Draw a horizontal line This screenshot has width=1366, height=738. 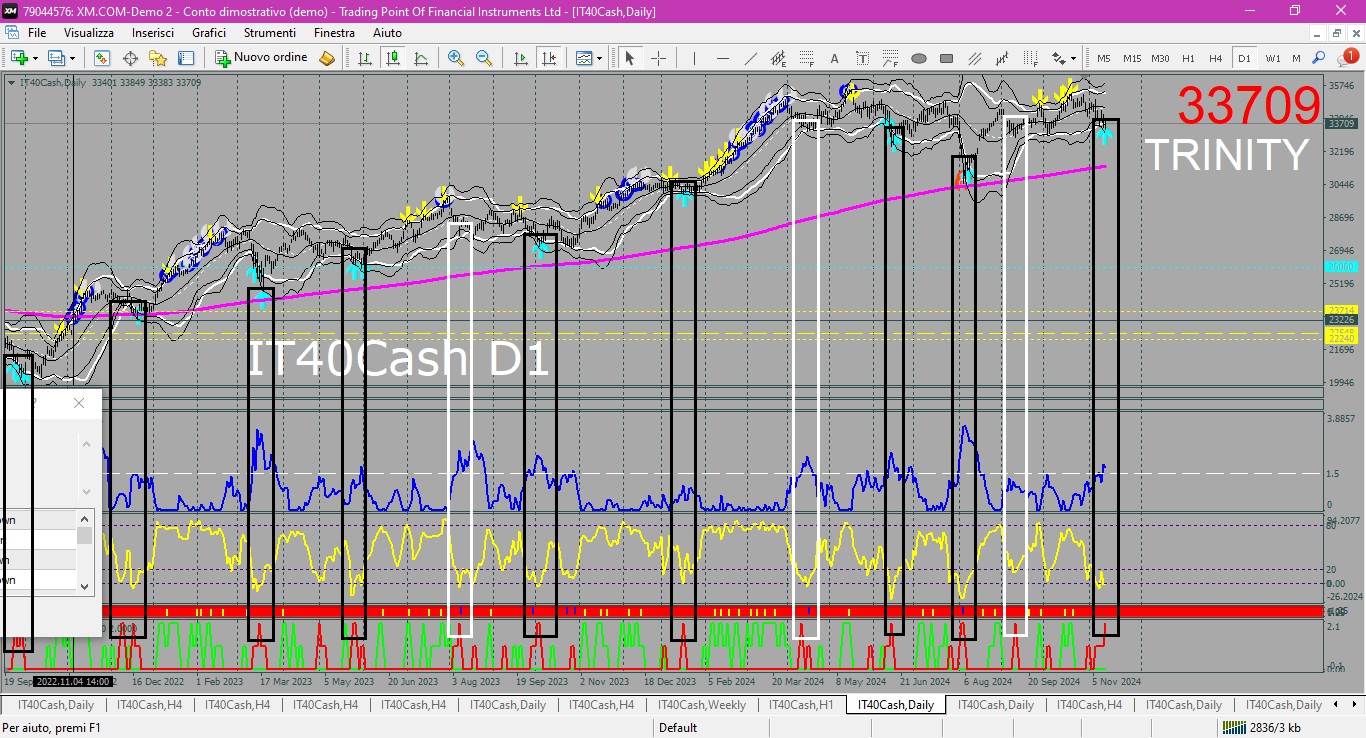click(x=722, y=58)
